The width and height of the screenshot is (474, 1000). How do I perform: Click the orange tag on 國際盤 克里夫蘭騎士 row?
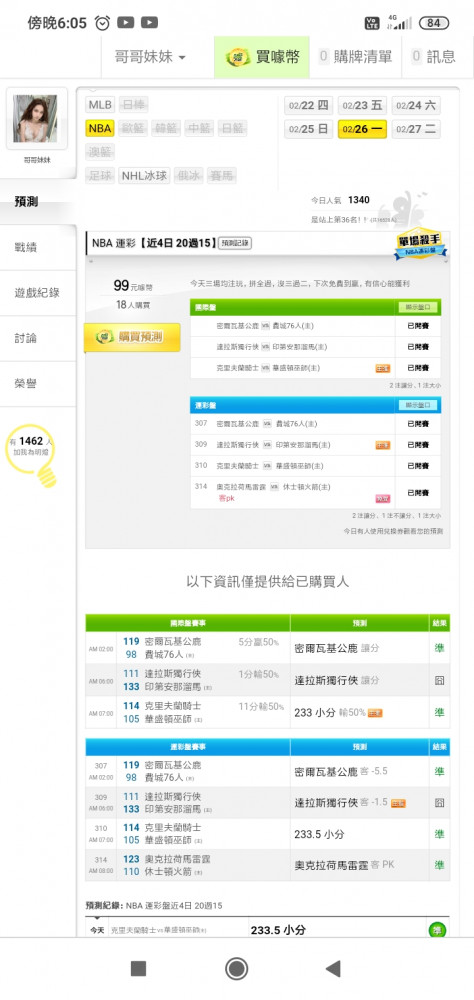[x=382, y=368]
